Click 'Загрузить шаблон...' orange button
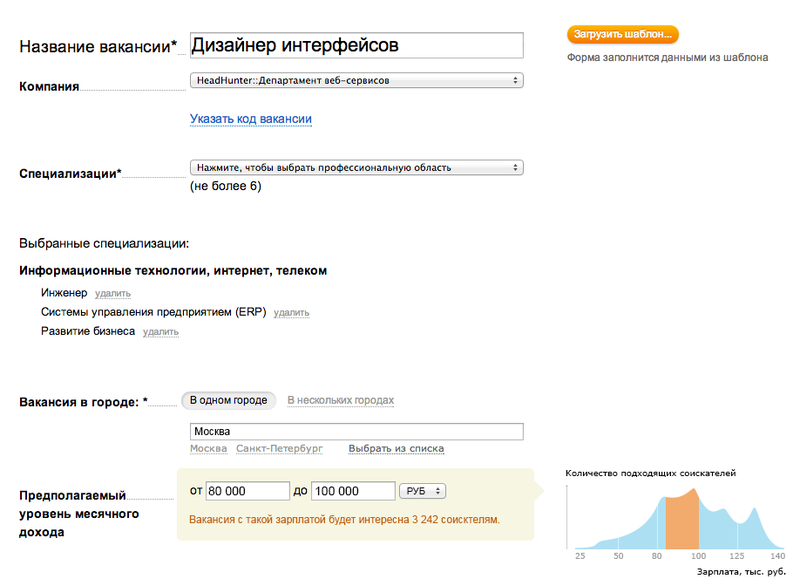This screenshot has width=800, height=579. tap(622, 34)
